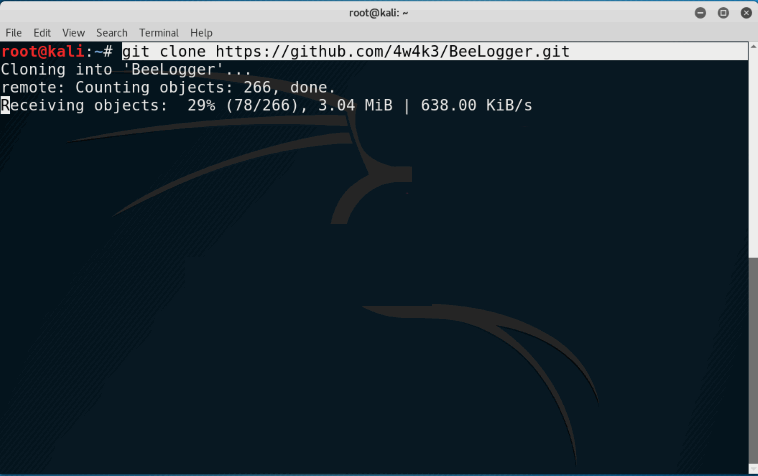Image resolution: width=758 pixels, height=476 pixels.
Task: Close the root@kali terminal window
Action: pos(743,12)
